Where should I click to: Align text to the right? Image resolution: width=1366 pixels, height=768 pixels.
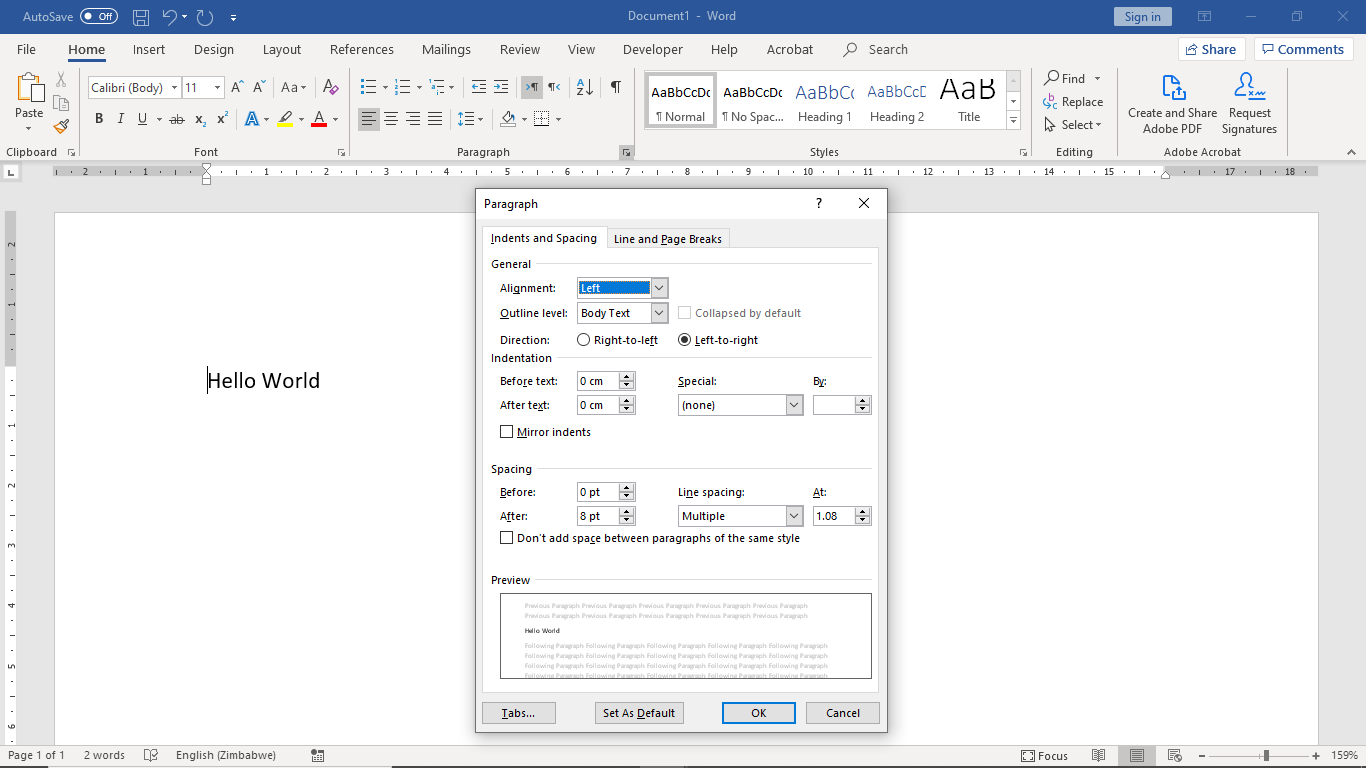coord(413,119)
